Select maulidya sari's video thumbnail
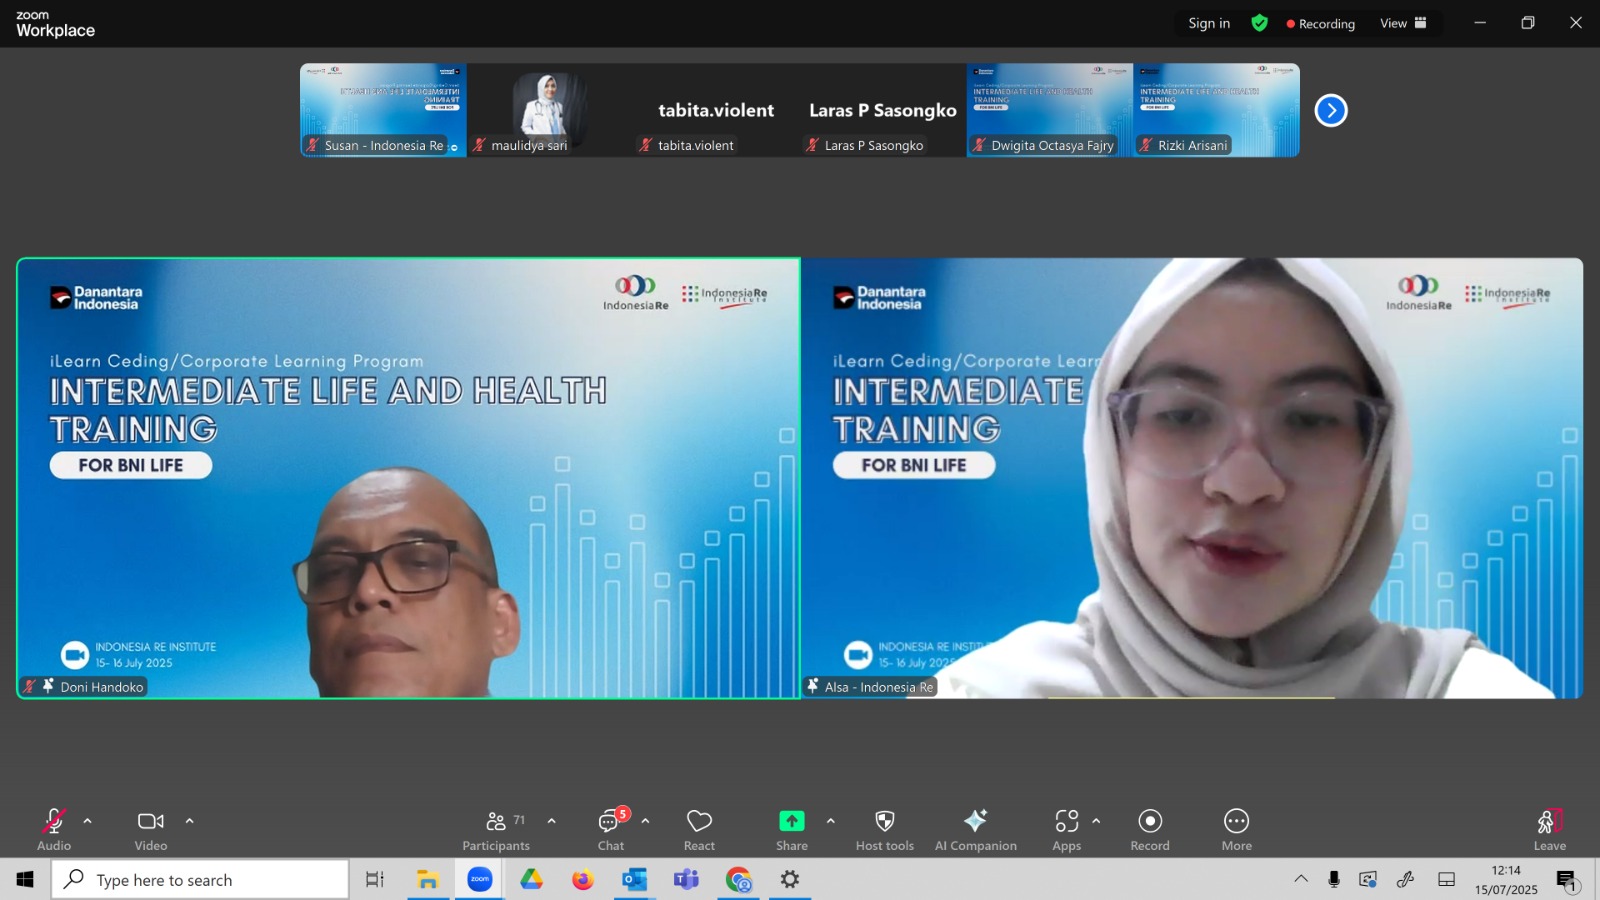Image resolution: width=1600 pixels, height=900 pixels. coord(550,110)
